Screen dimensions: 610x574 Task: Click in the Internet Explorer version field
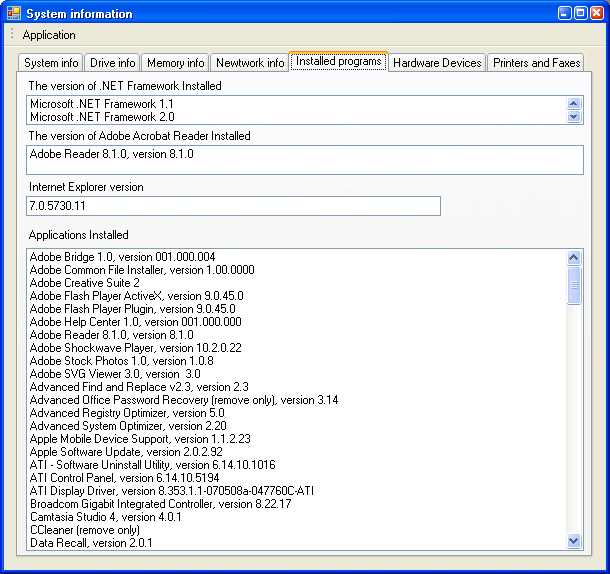(233, 206)
